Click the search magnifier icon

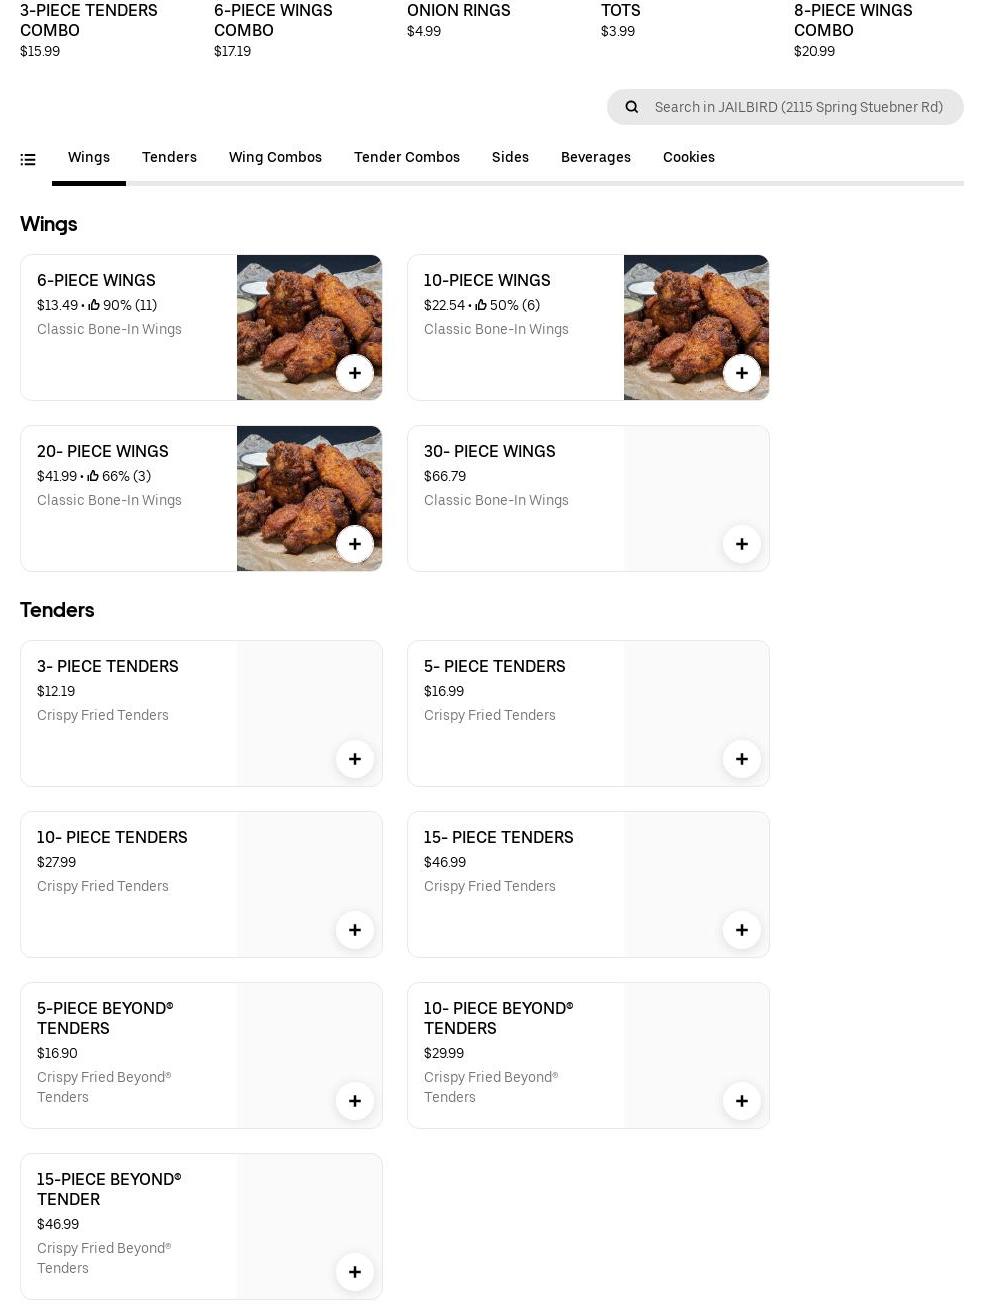(x=632, y=107)
